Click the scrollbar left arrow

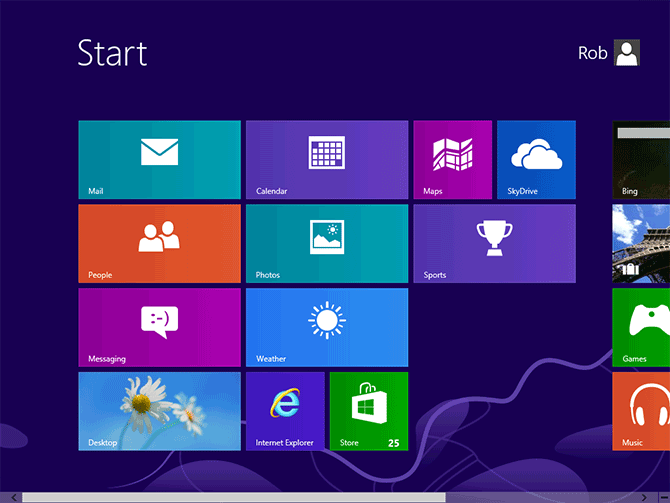(14, 497)
